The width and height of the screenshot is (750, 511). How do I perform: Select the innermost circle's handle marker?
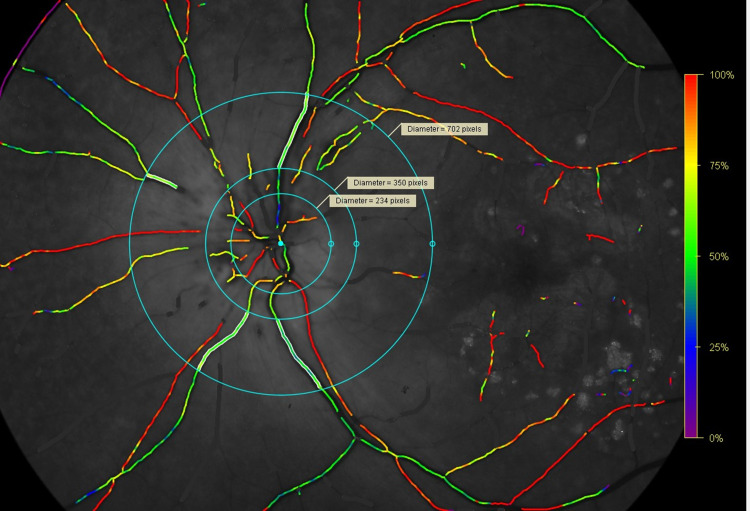(331, 244)
